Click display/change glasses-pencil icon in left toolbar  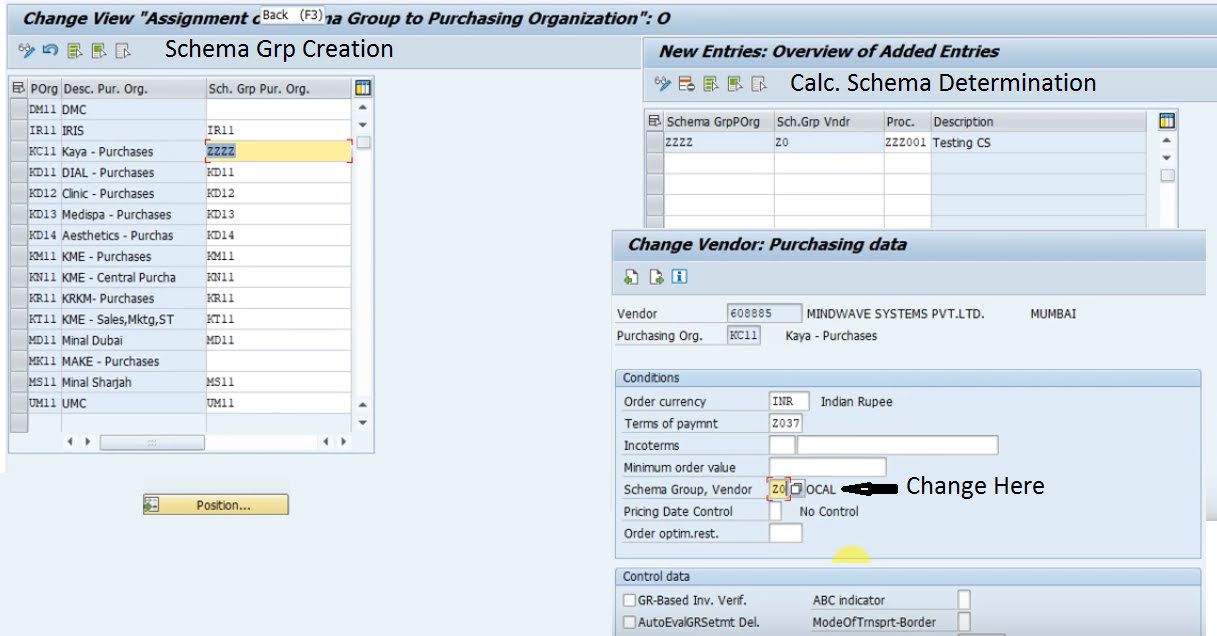pyautogui.click(x=26, y=50)
